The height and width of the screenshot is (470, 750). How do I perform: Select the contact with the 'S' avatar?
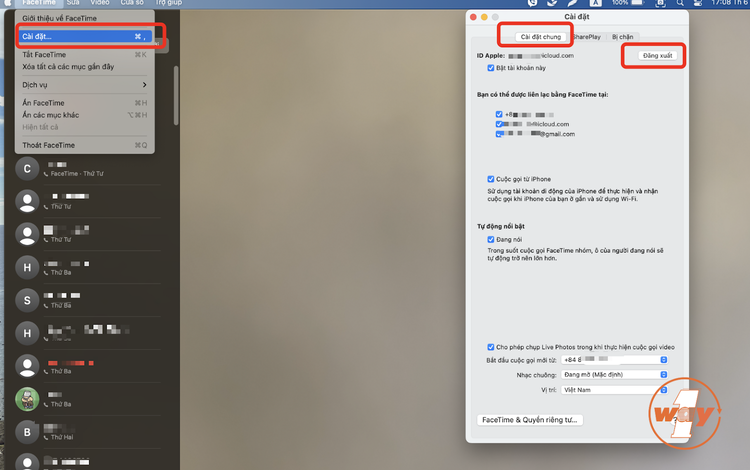[x=88, y=300]
